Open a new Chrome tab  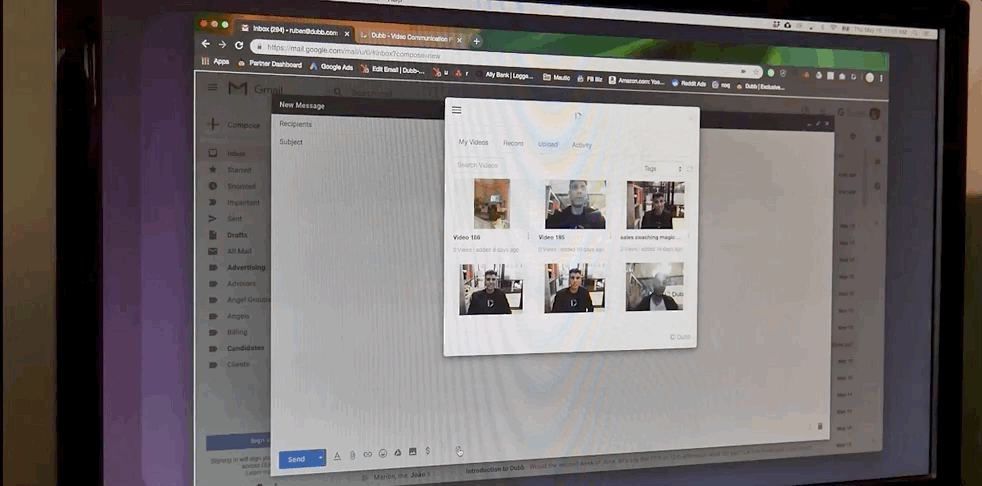[477, 41]
